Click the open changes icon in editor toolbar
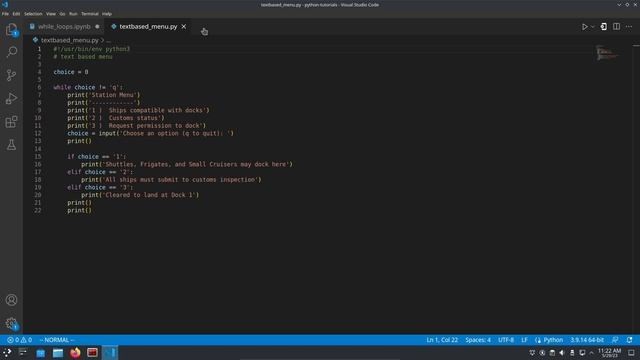This screenshot has width=640, height=360. (604, 27)
